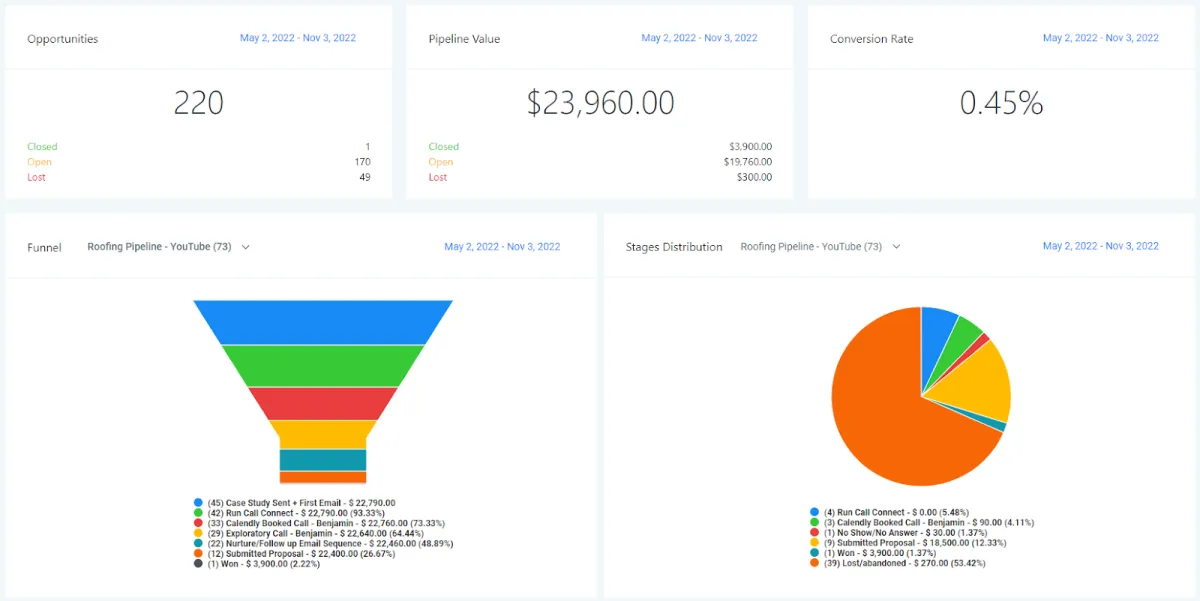Click the No Show/No Answer legend marker
The image size is (1200, 601).
[815, 533]
